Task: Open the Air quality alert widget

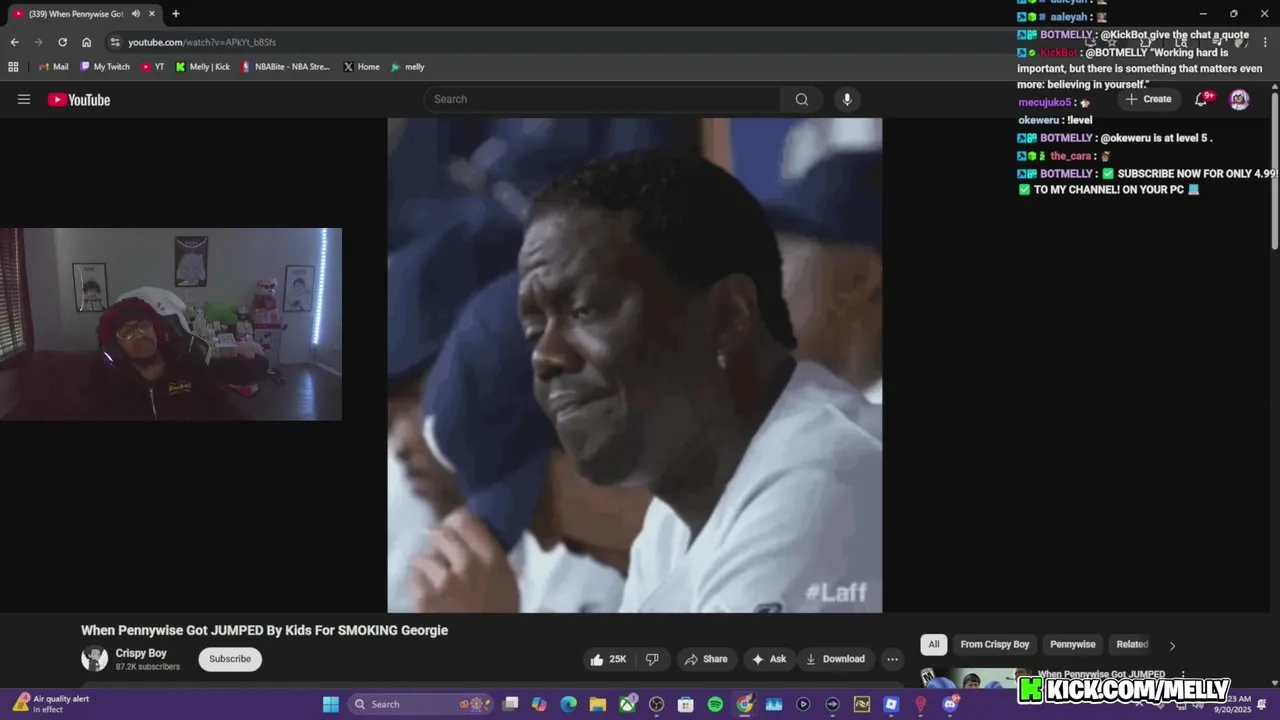Action: coord(51,704)
